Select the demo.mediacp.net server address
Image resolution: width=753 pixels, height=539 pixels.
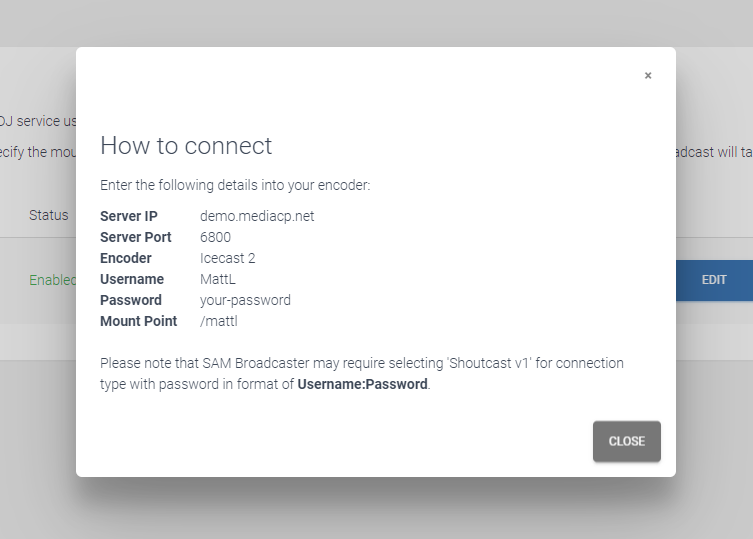[257, 216]
